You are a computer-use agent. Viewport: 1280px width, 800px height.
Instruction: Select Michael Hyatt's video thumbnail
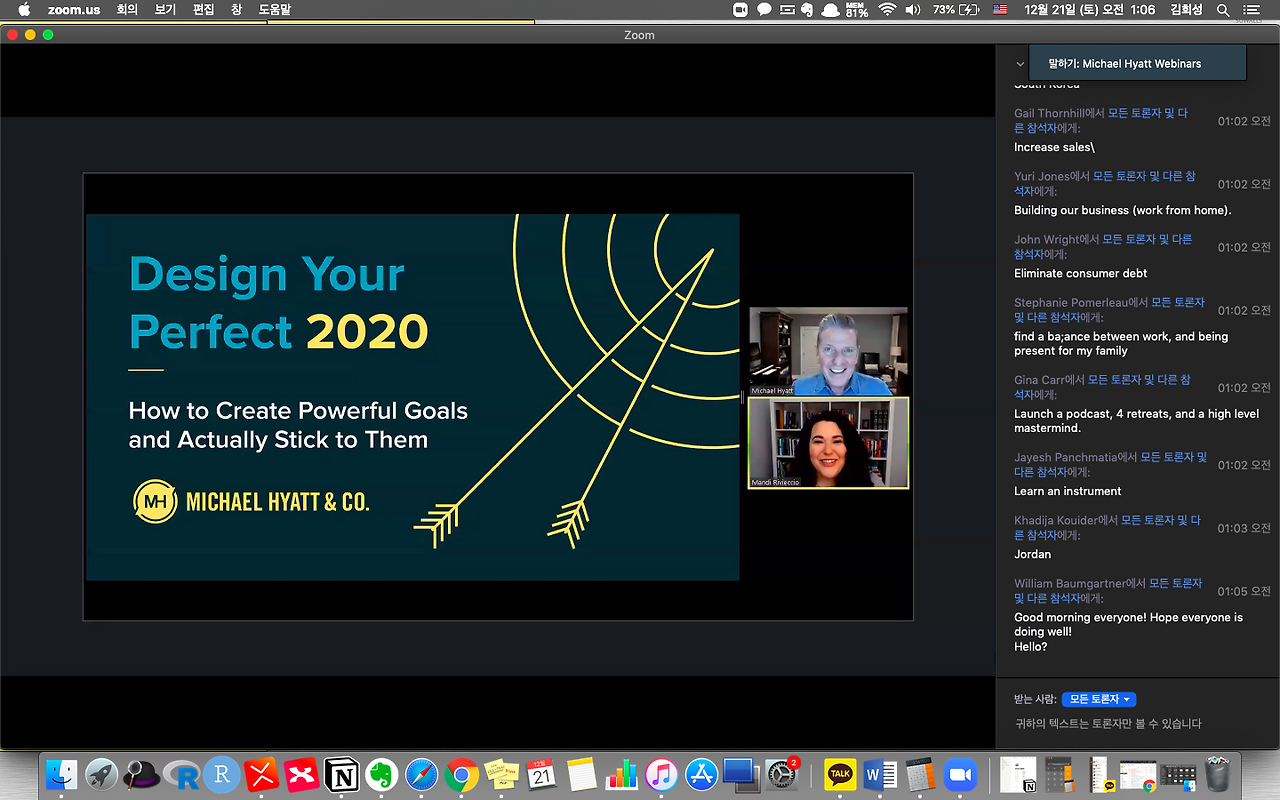pyautogui.click(x=829, y=351)
